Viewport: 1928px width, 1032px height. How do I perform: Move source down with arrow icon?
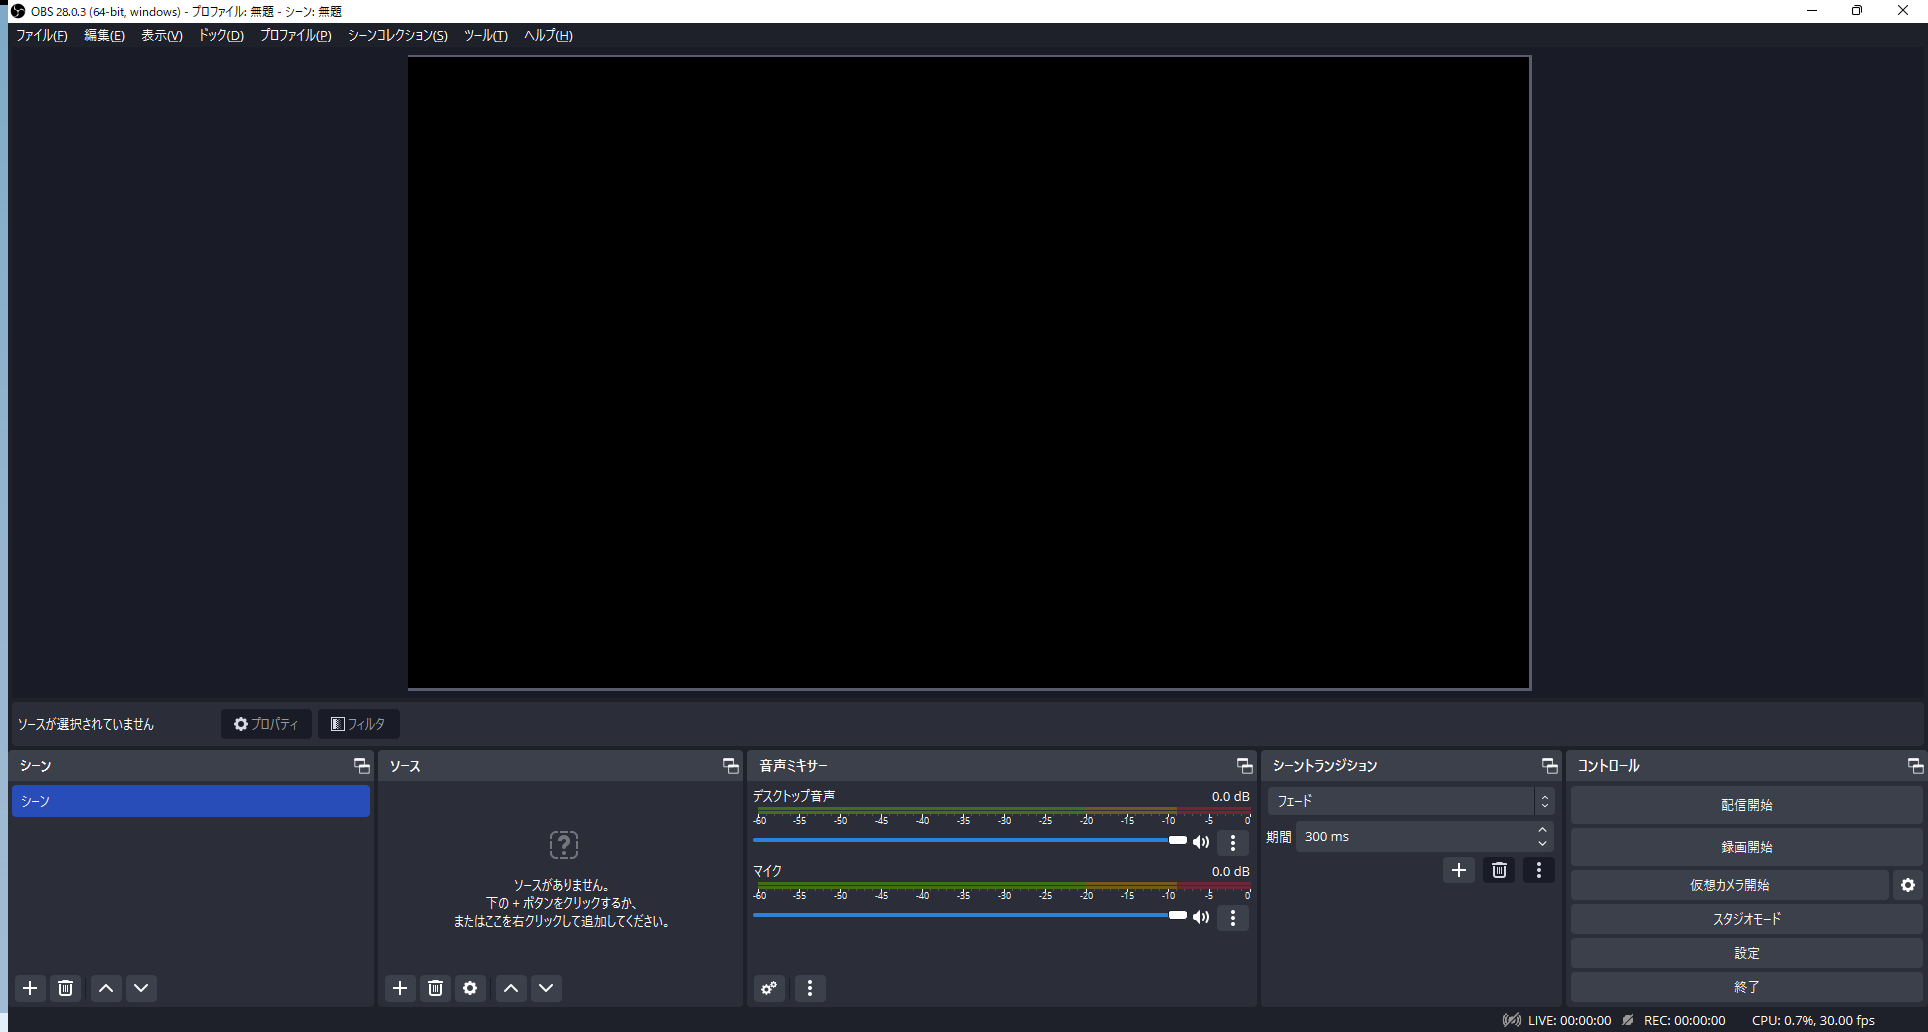click(546, 988)
